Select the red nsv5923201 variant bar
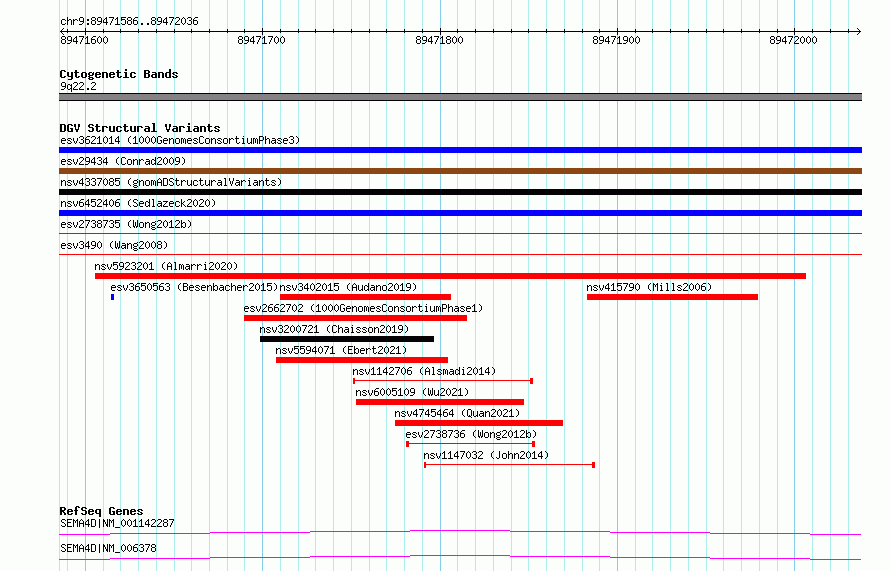This screenshot has width=890, height=571. pyautogui.click(x=450, y=276)
